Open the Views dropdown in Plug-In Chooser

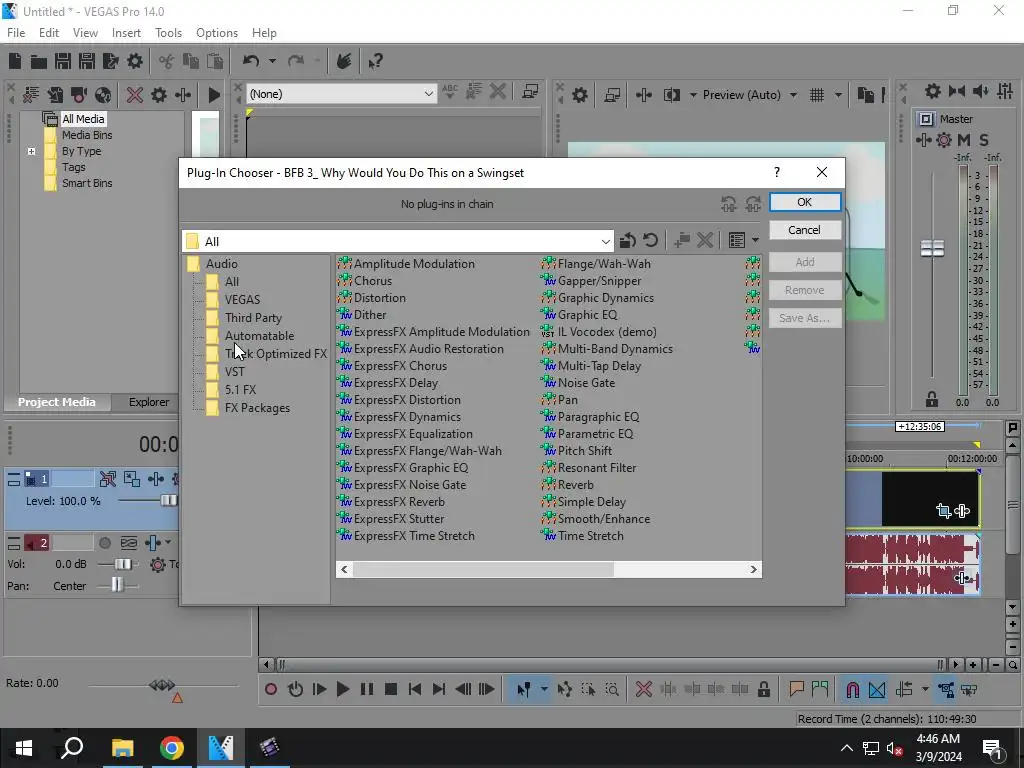pyautogui.click(x=756, y=240)
